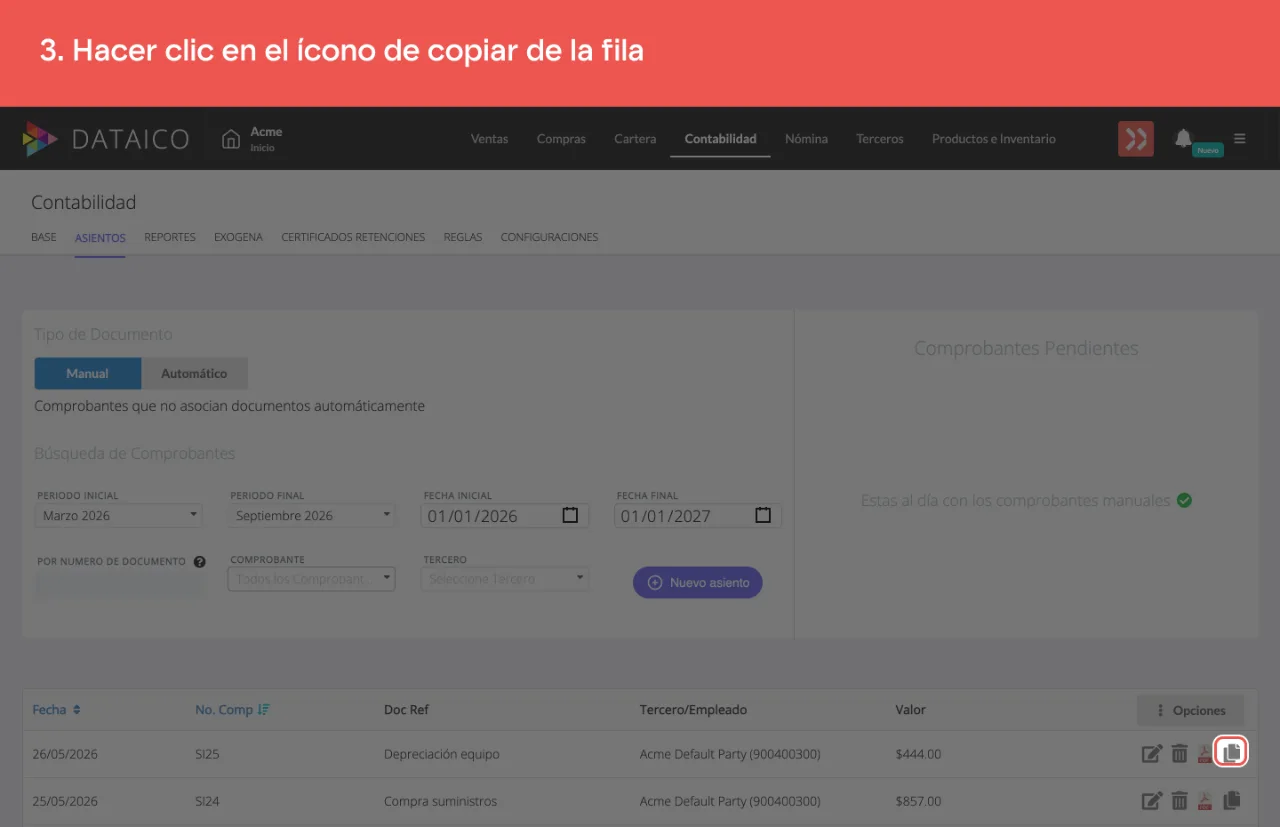Viewport: 1280px width, 827px height.
Task: Open the Terceros menu
Action: pyautogui.click(x=880, y=139)
